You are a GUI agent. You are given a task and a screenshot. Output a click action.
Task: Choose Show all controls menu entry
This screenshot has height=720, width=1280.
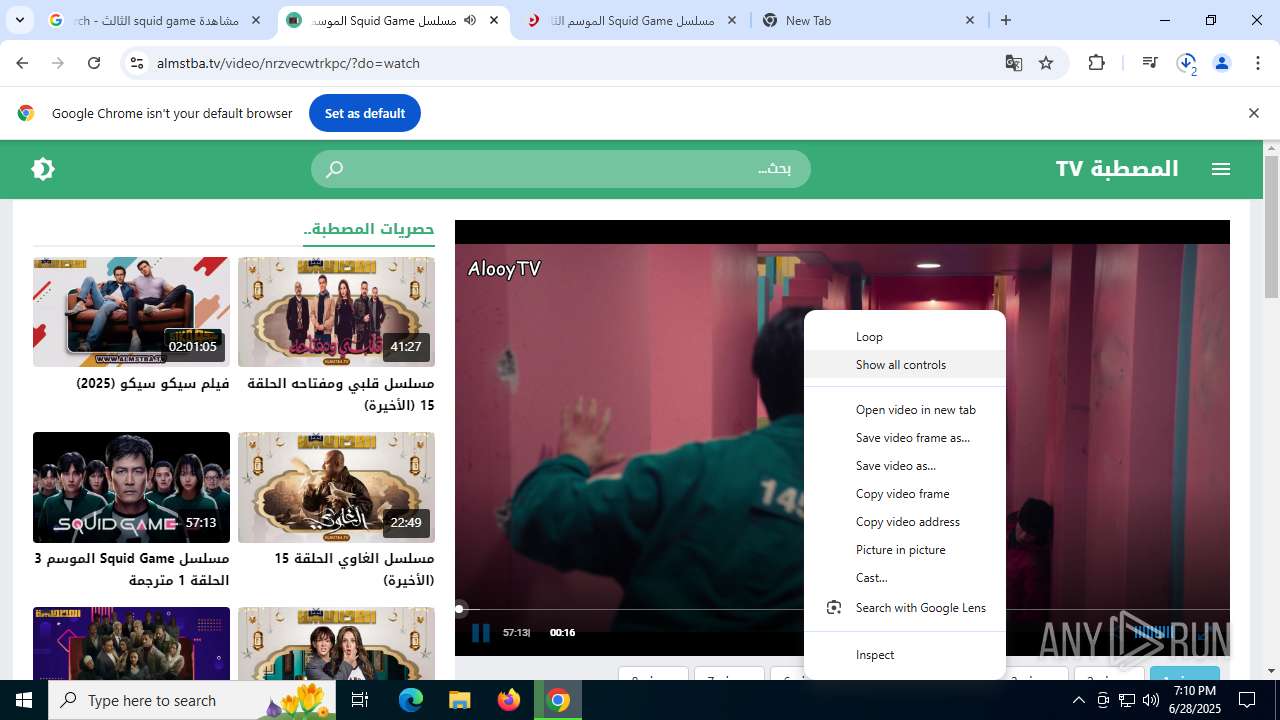[905, 365]
